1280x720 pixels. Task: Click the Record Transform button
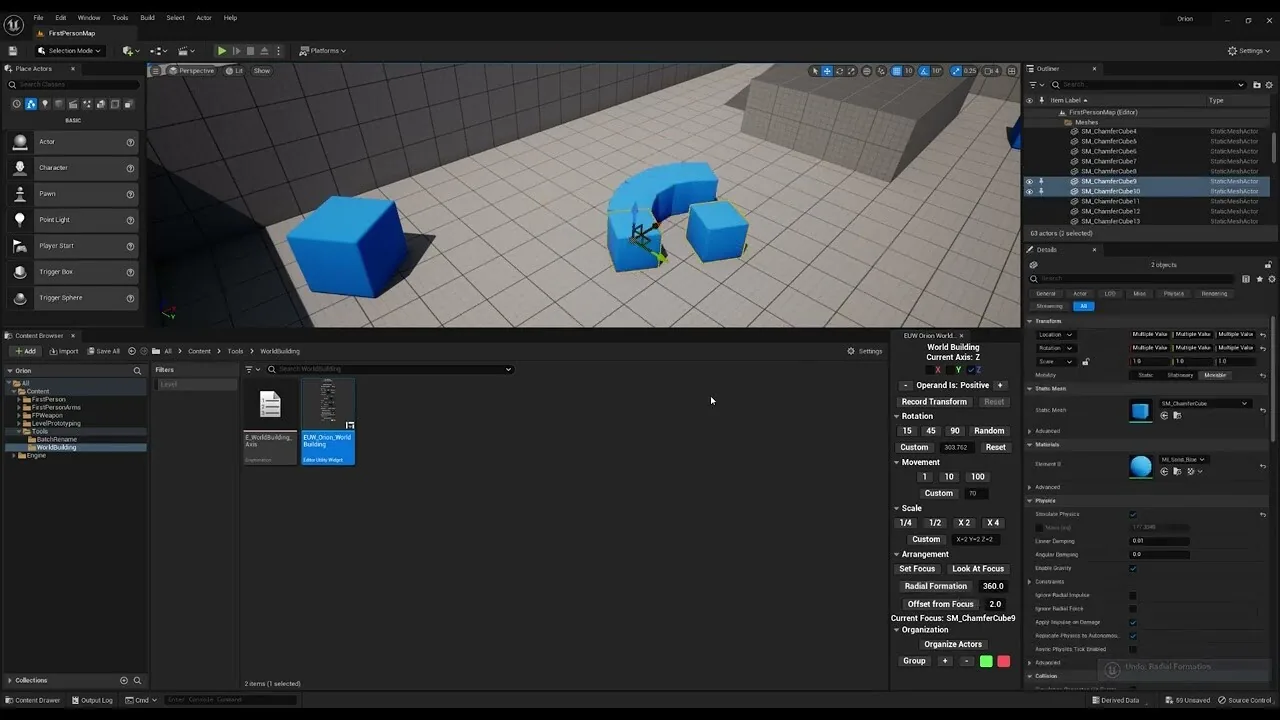coord(934,402)
